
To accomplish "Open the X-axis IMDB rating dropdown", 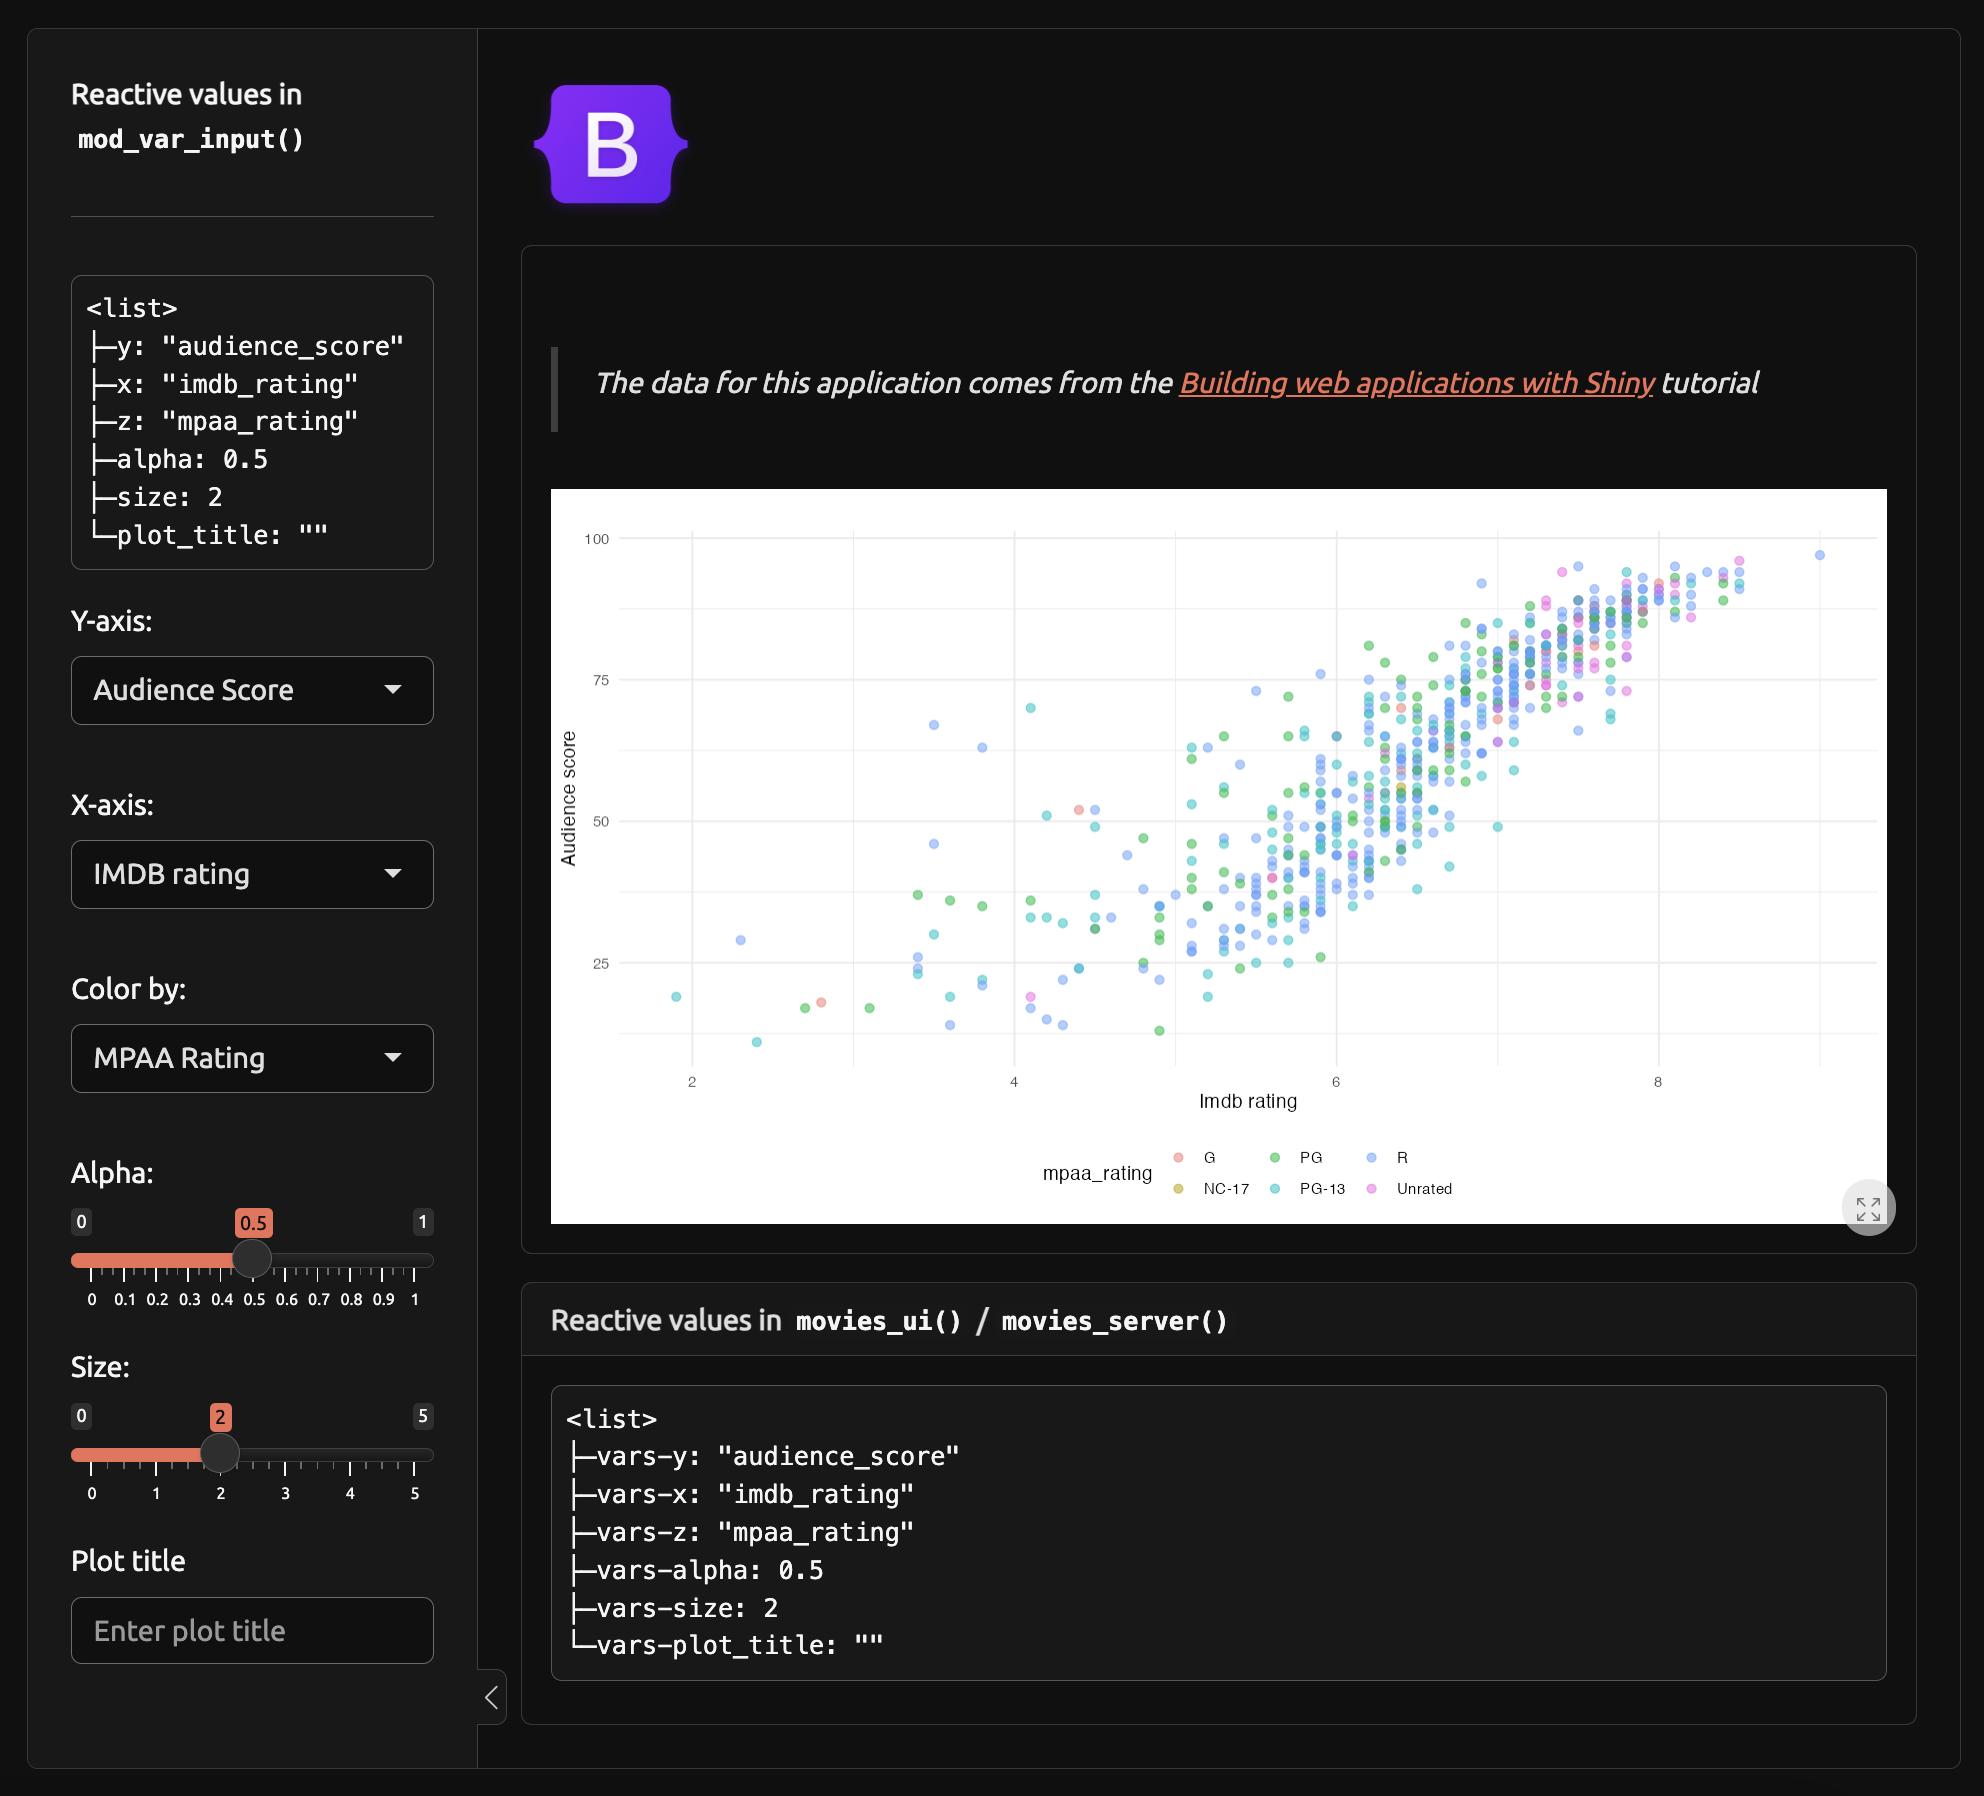I will click(x=252, y=874).
